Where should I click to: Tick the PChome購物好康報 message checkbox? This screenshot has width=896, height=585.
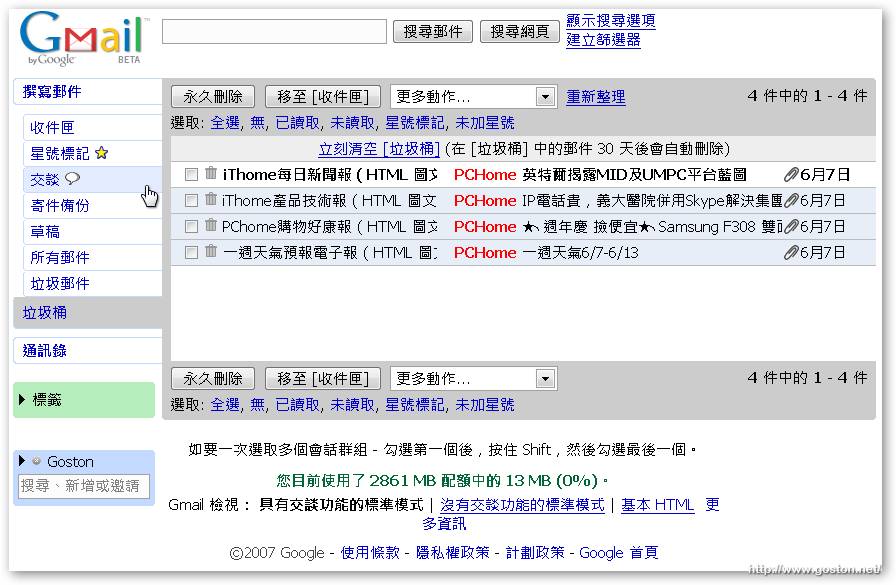coord(191,227)
